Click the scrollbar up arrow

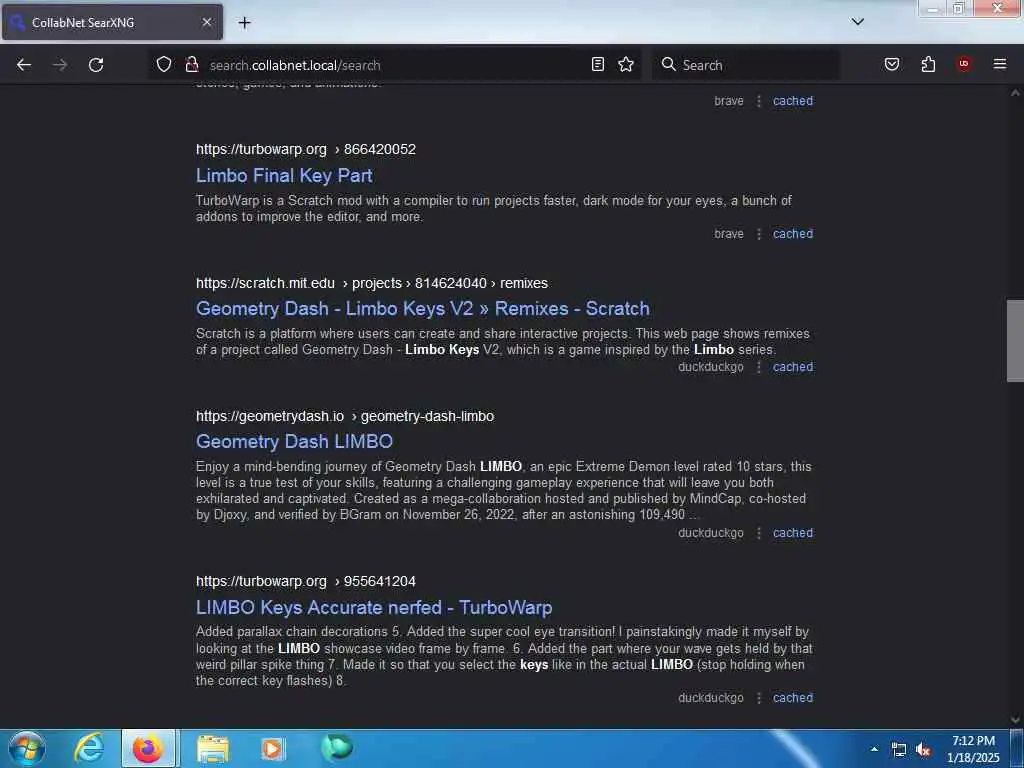click(1015, 93)
